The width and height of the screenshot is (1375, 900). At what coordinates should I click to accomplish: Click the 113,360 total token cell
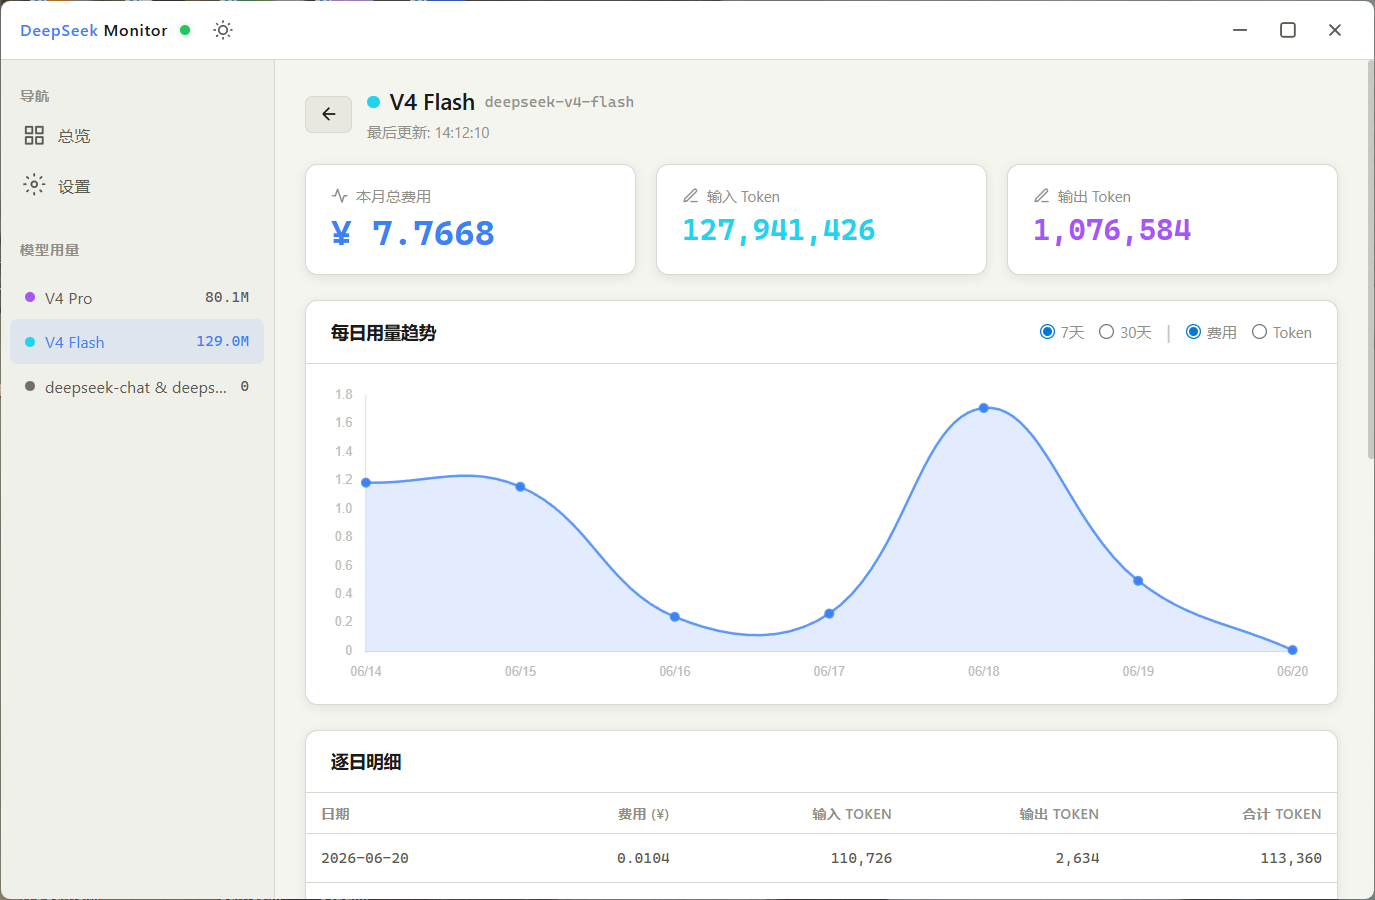pyautogui.click(x=1291, y=858)
